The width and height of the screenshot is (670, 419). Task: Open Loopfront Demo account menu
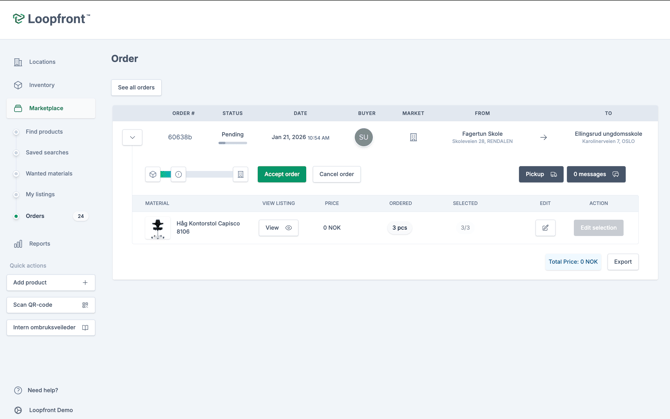click(x=50, y=410)
